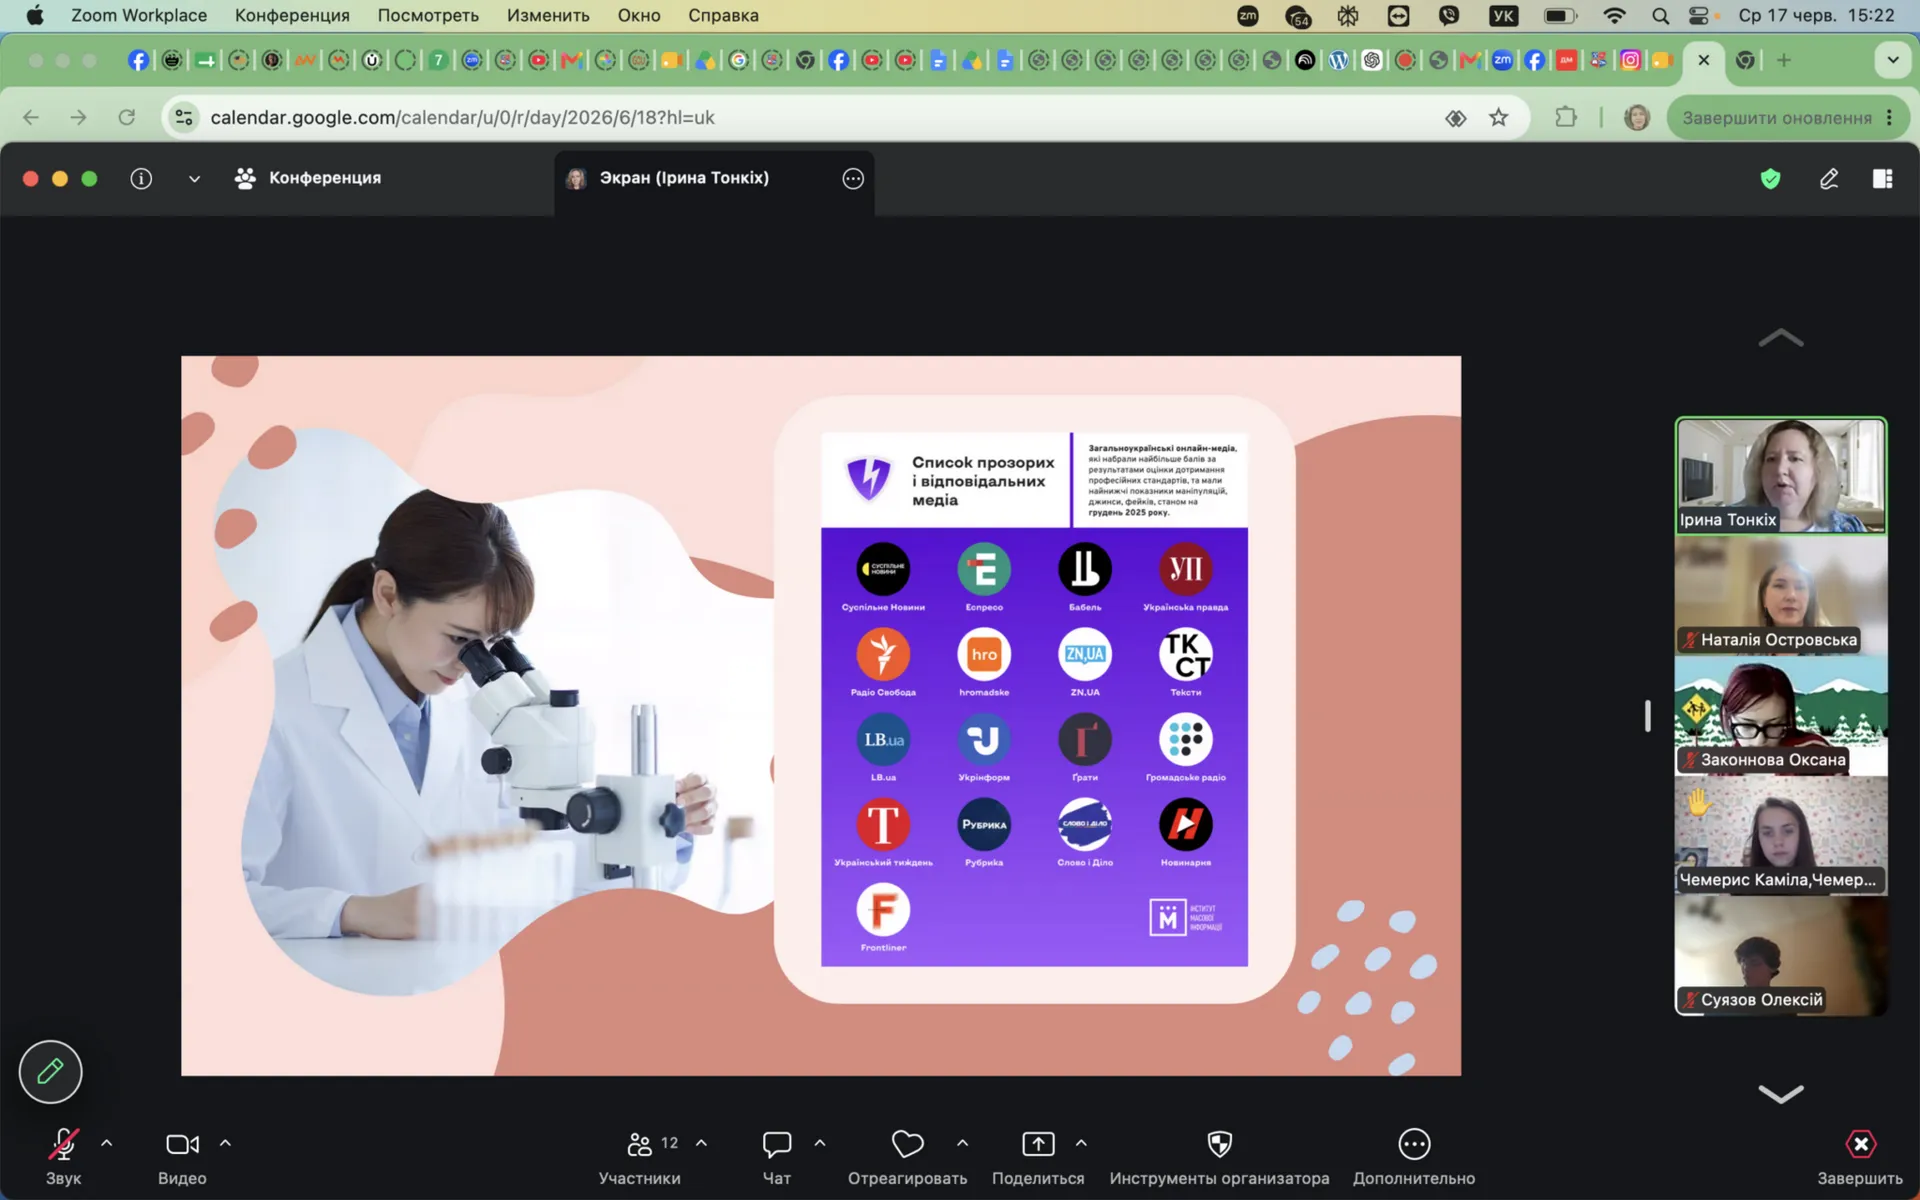Image resolution: width=1920 pixels, height=1200 pixels.
Task: Open a new Chrome tab with plus
Action: 1784,60
